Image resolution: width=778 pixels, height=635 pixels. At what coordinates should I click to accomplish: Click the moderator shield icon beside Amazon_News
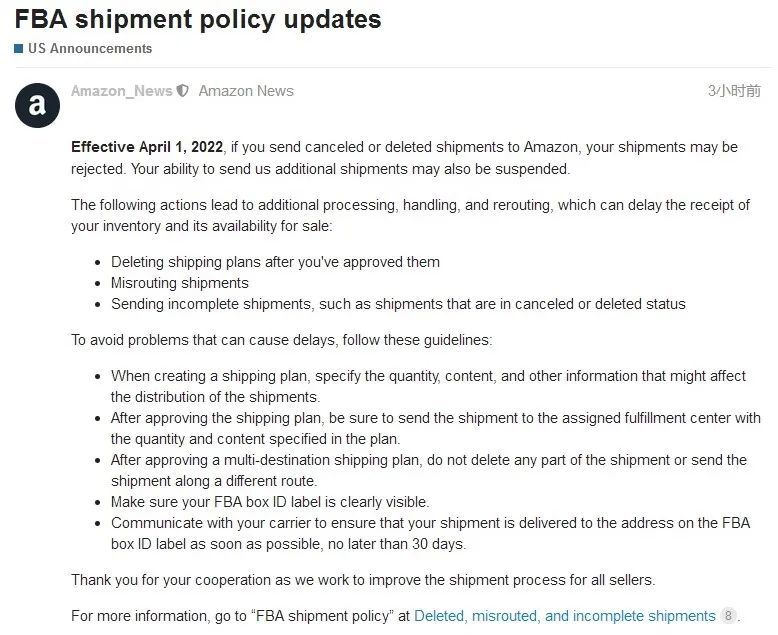pos(183,91)
